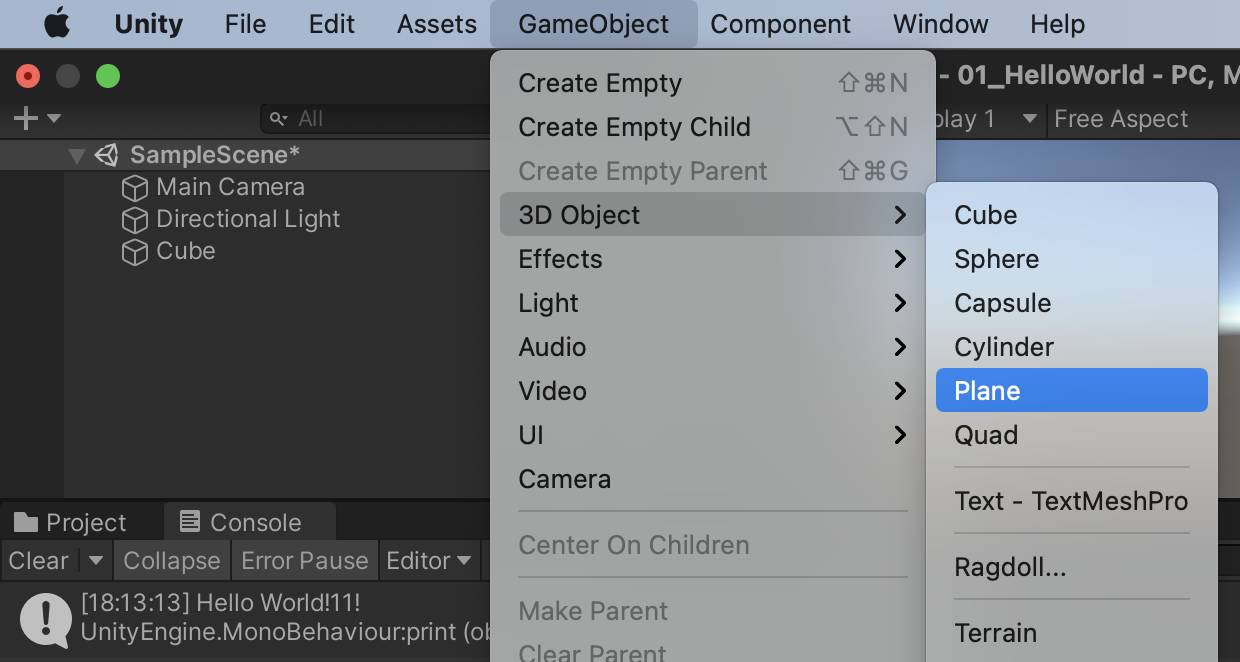The height and width of the screenshot is (662, 1240).
Task: Toggle the Collapse option in Console
Action: pos(171,561)
